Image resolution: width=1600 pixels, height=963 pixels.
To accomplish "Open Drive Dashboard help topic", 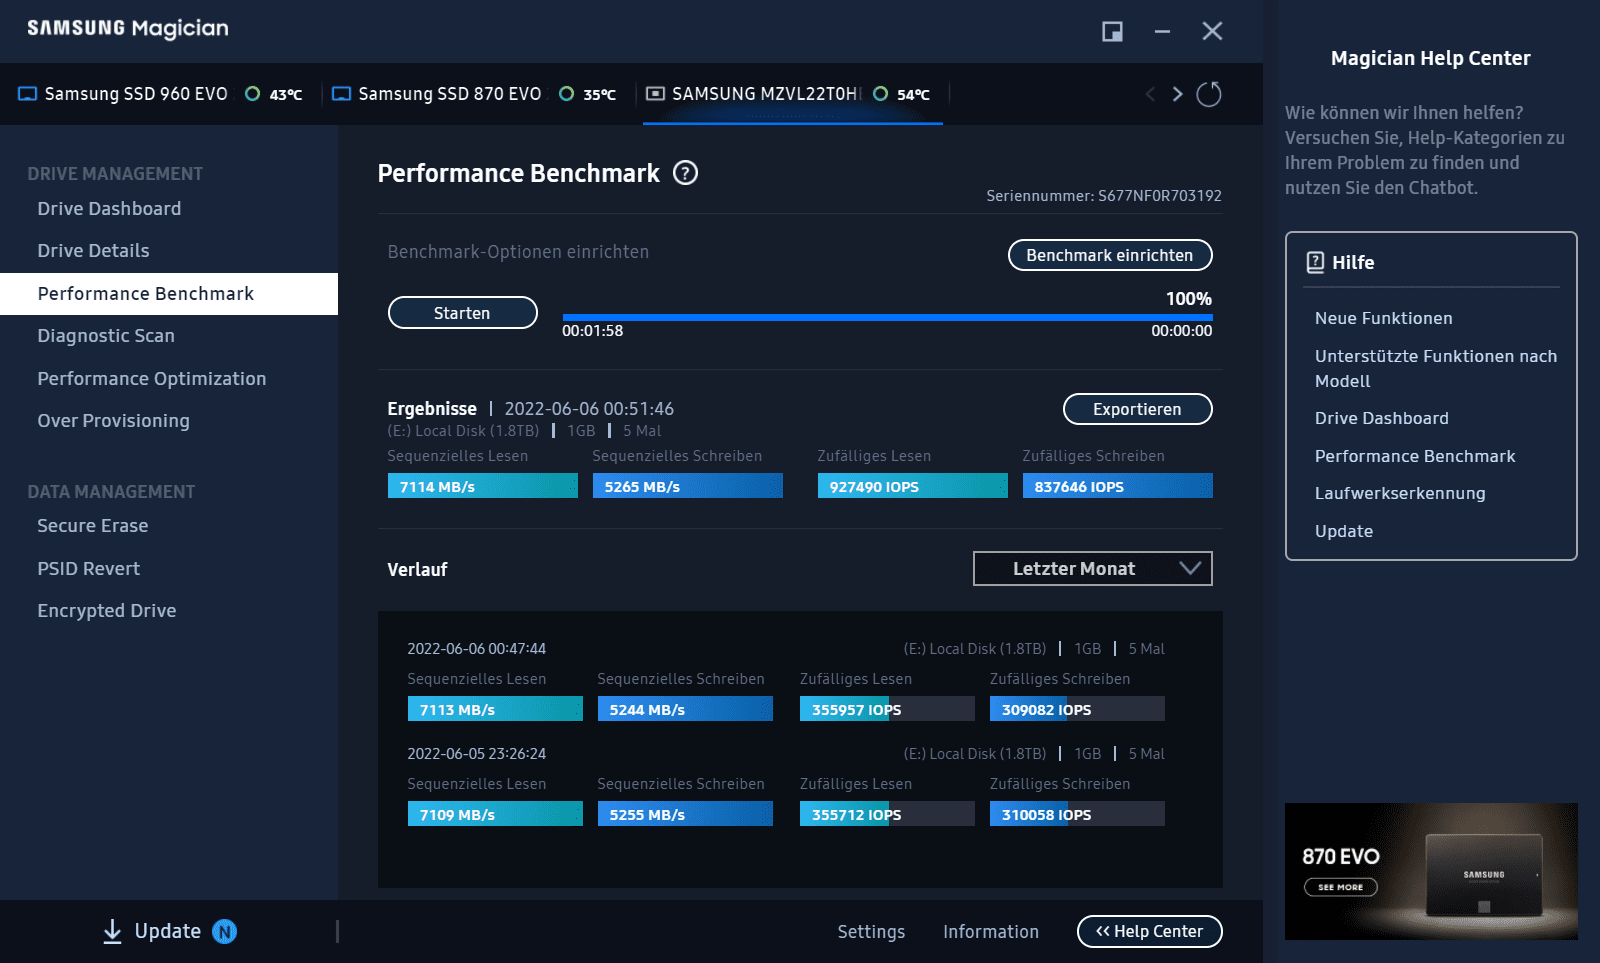I will click(x=1381, y=418).
